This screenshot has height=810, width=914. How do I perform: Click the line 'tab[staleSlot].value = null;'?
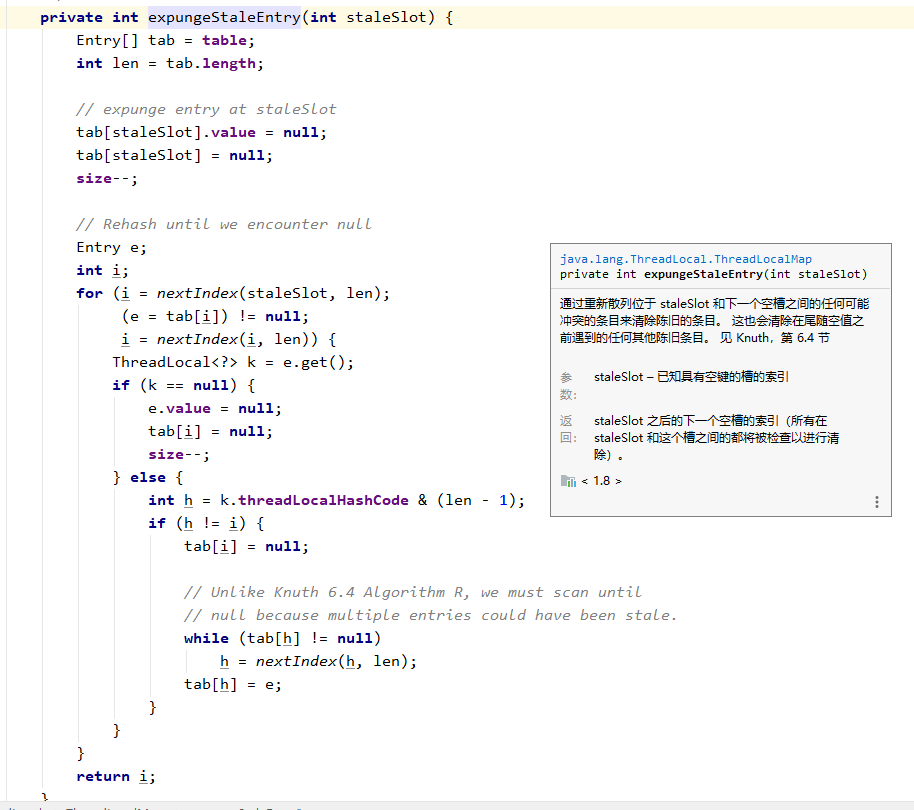201,133
